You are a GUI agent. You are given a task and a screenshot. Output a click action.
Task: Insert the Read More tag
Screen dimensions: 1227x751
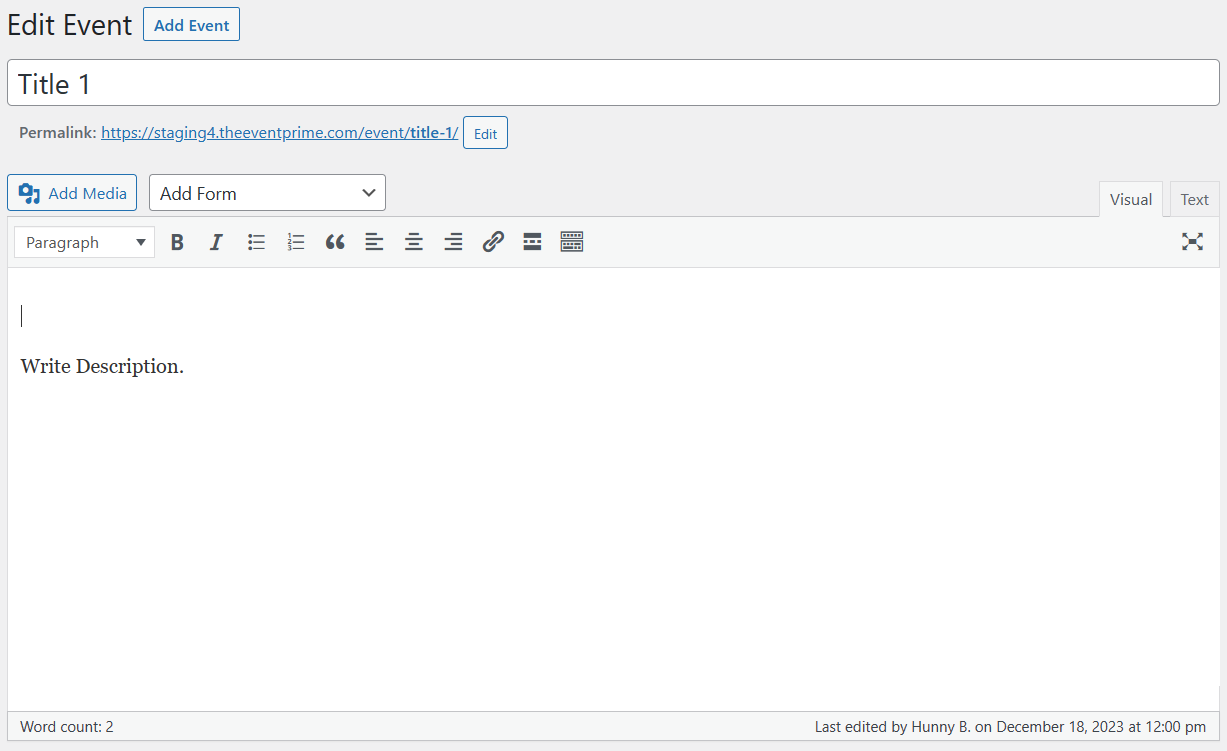pos(532,242)
